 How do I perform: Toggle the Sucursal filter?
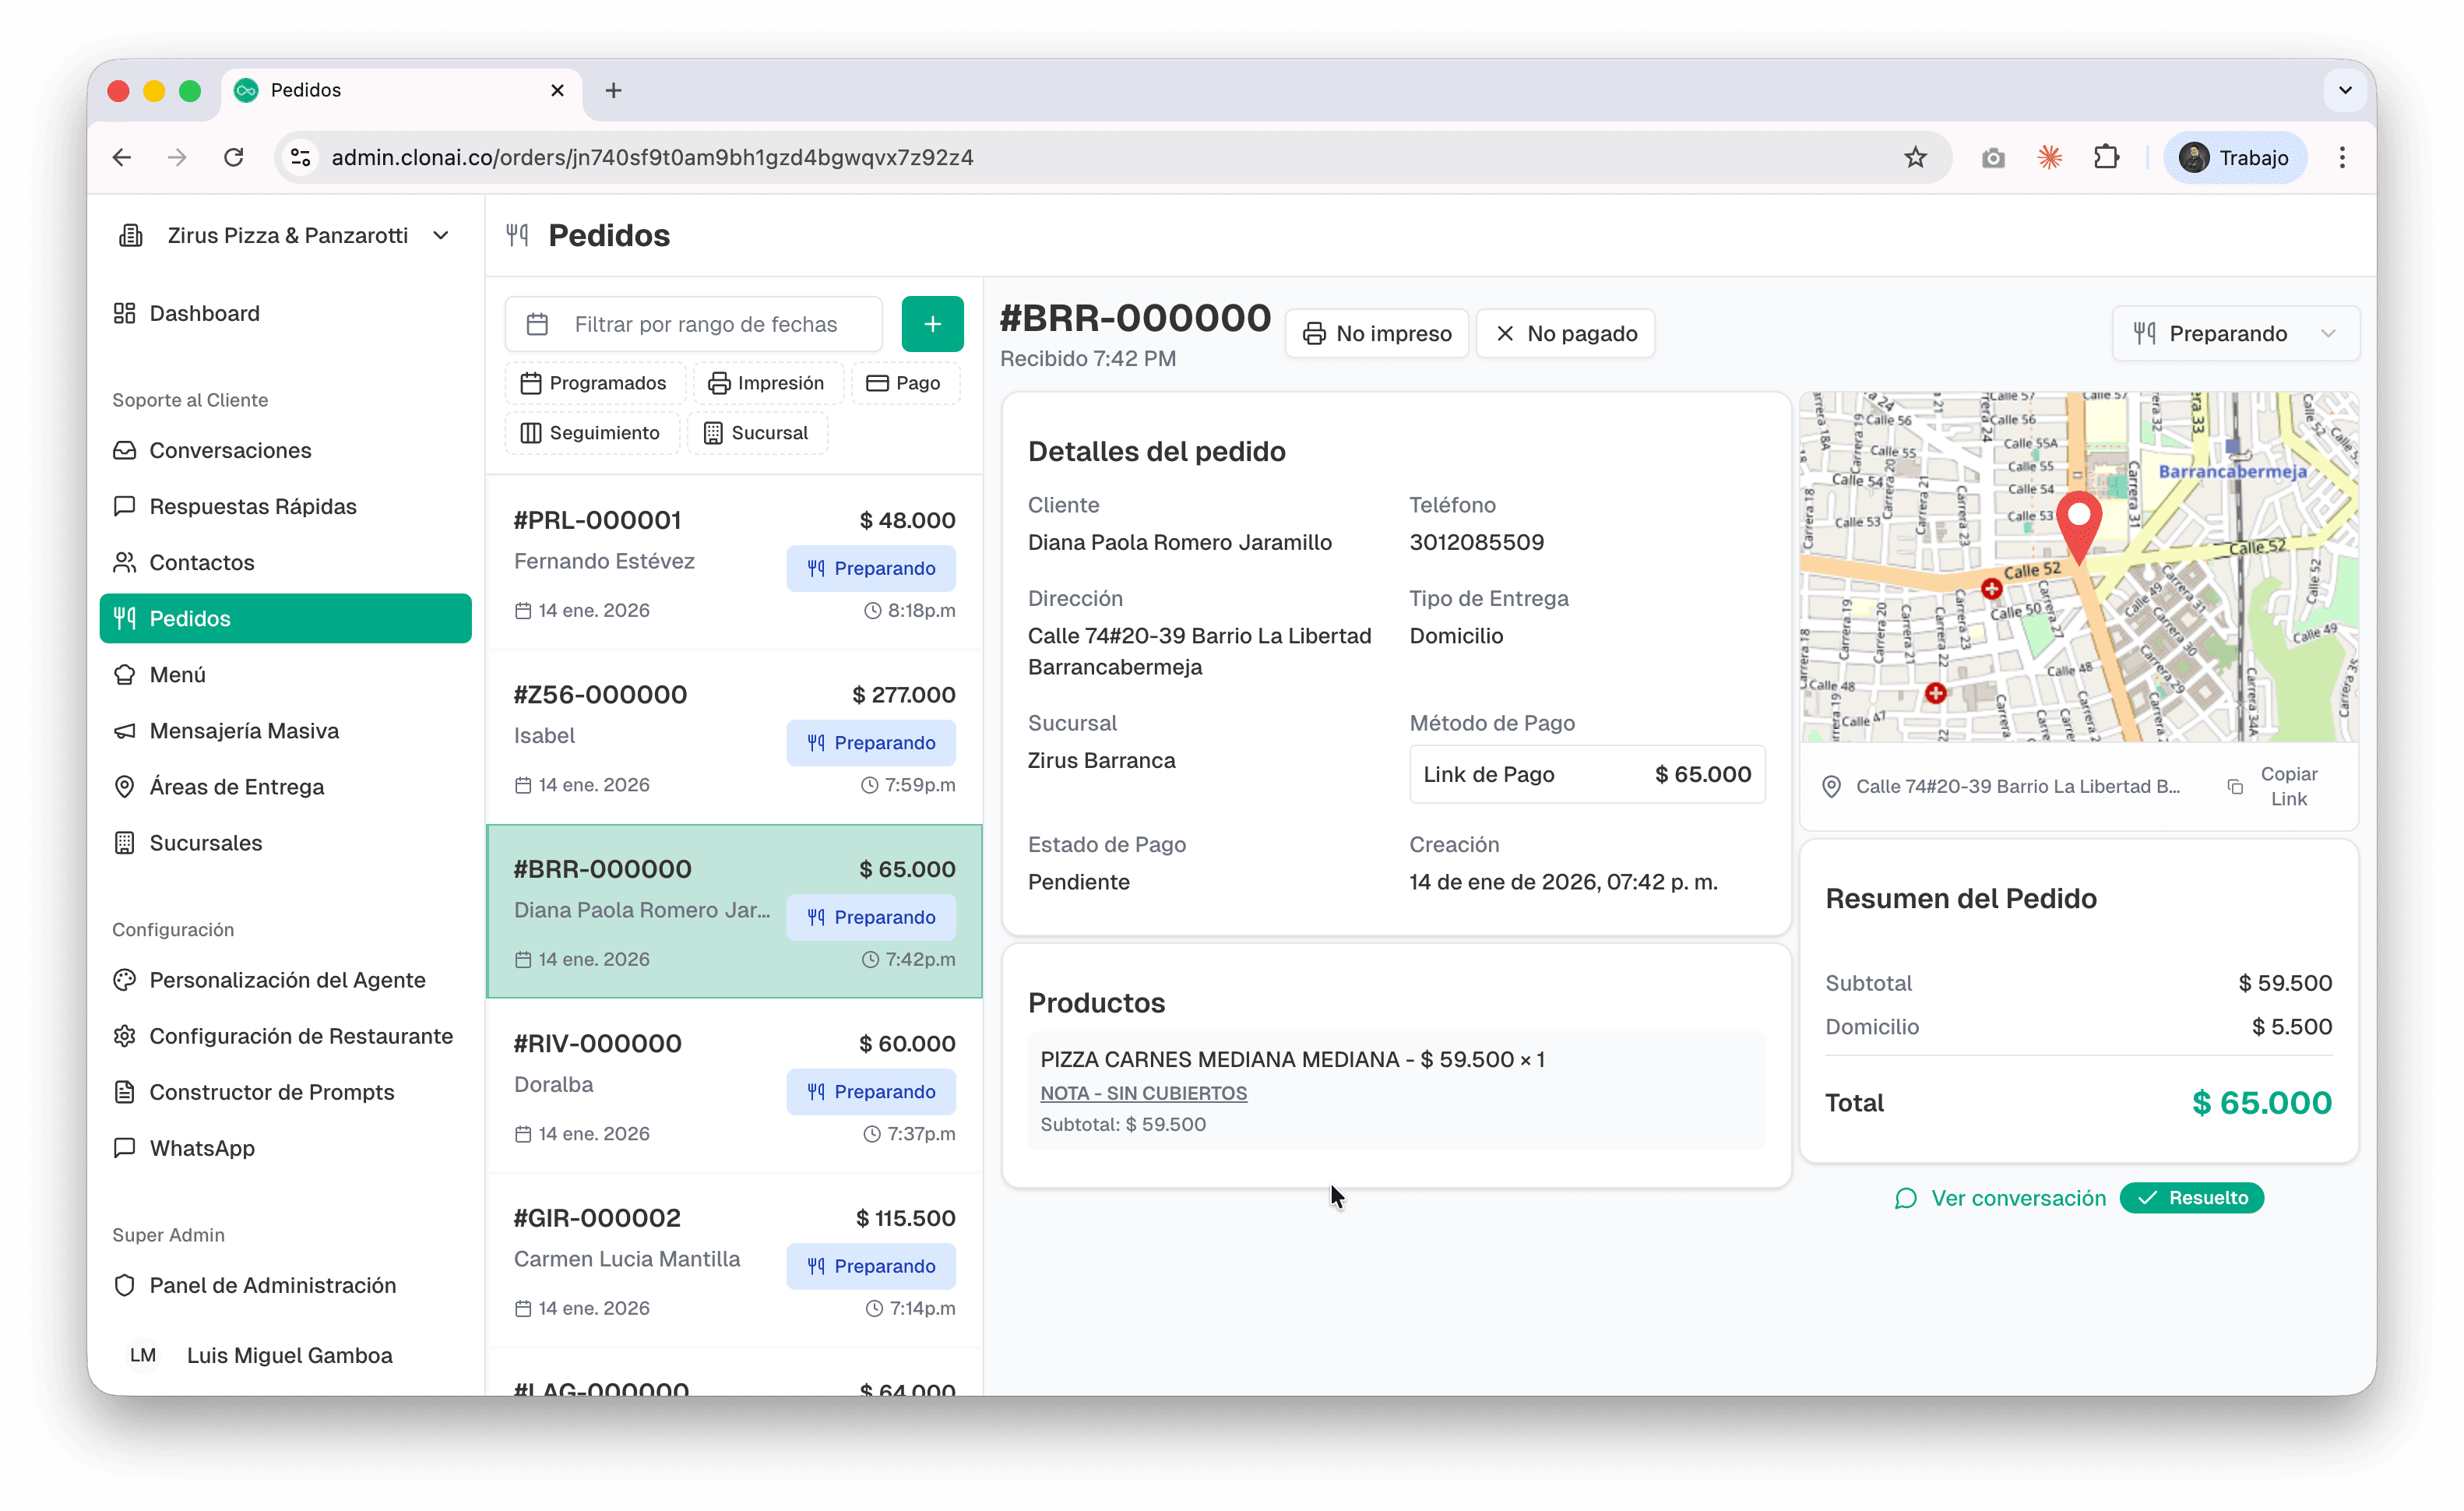pos(756,433)
